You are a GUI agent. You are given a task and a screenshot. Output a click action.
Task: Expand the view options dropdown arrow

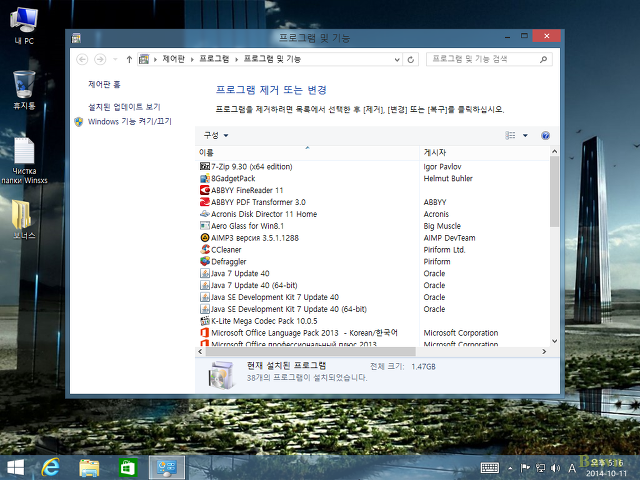pos(525,136)
